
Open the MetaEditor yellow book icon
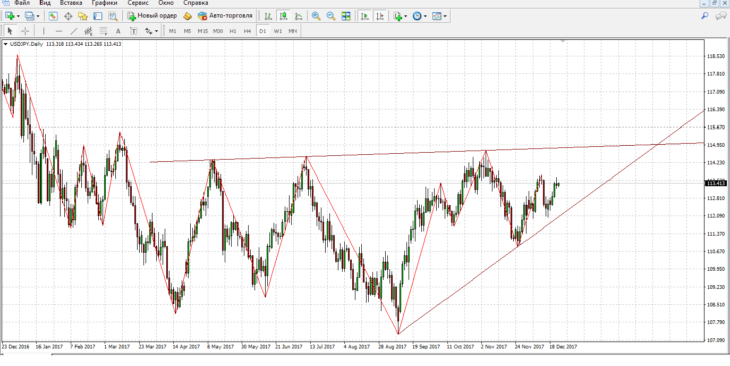[x=187, y=16]
